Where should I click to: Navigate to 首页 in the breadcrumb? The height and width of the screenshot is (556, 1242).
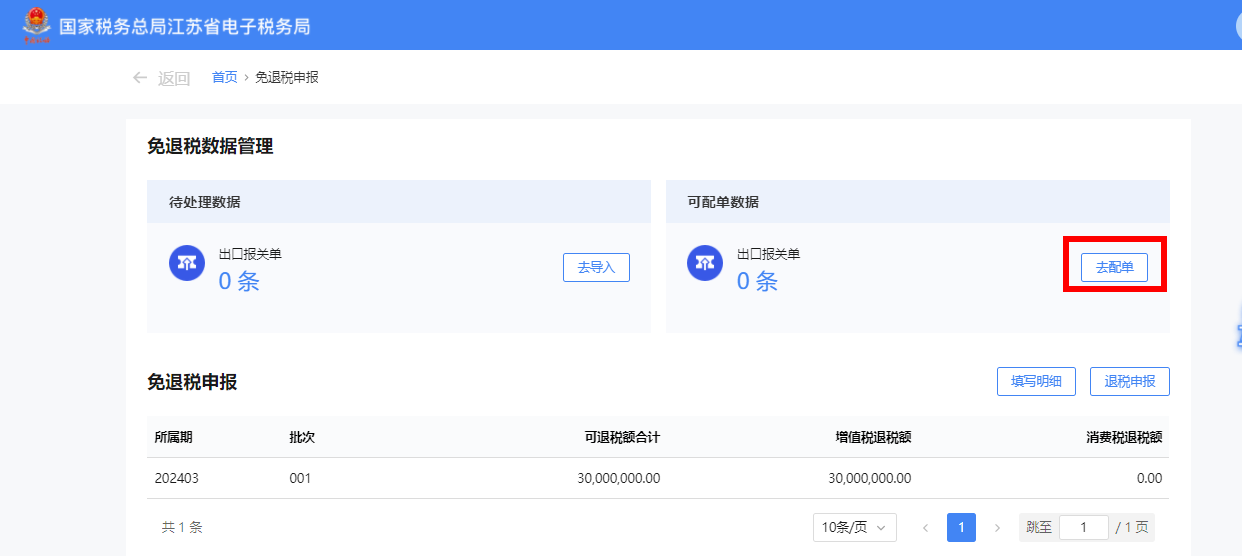[x=224, y=77]
